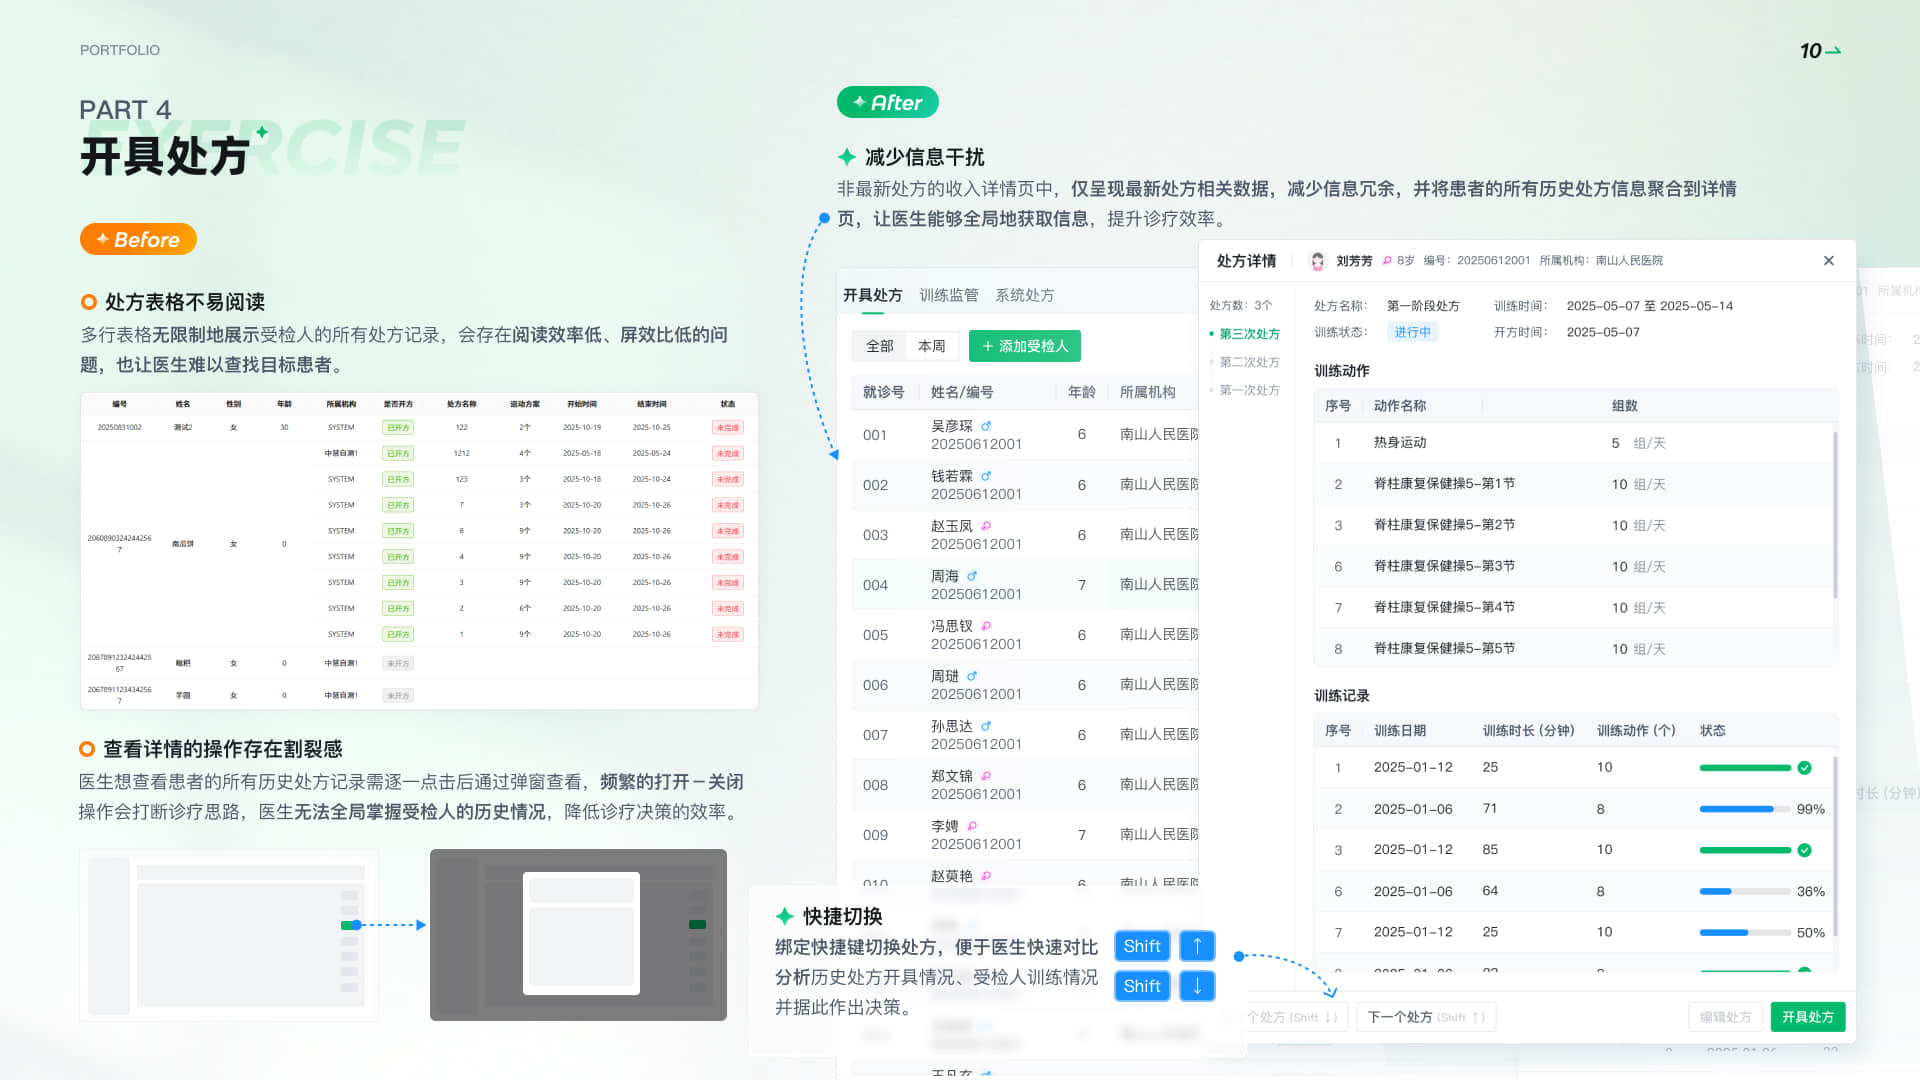This screenshot has width=1920, height=1080.
Task: Close the 处方详情 dialog
Action: (1828, 261)
